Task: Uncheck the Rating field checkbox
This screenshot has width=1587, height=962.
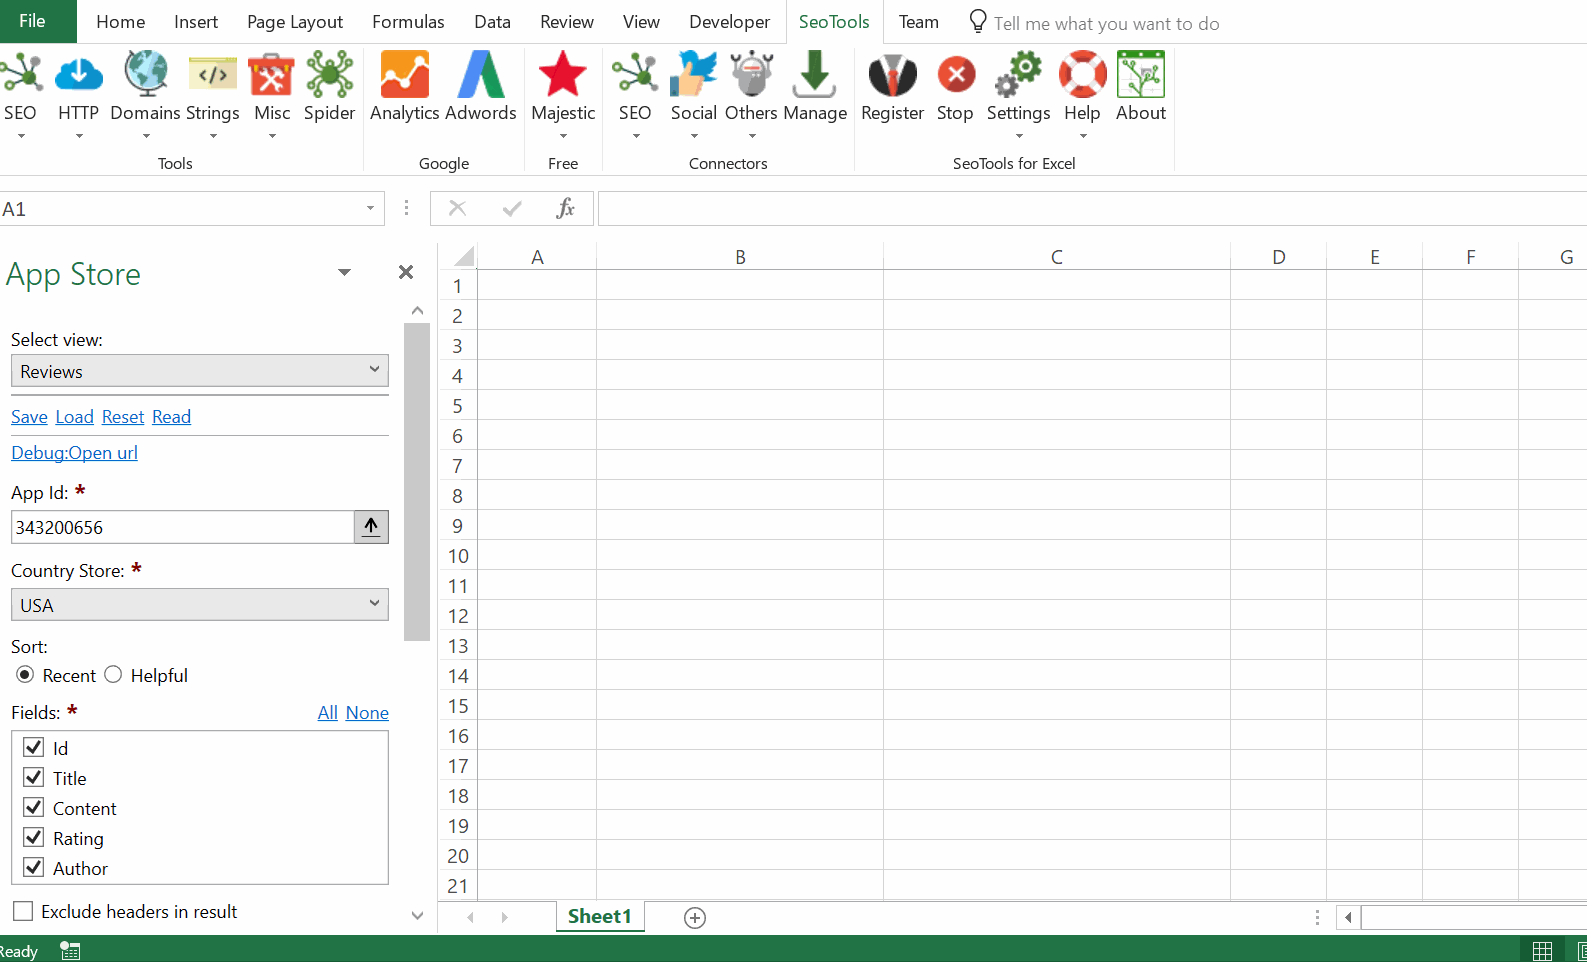Action: pos(34,837)
